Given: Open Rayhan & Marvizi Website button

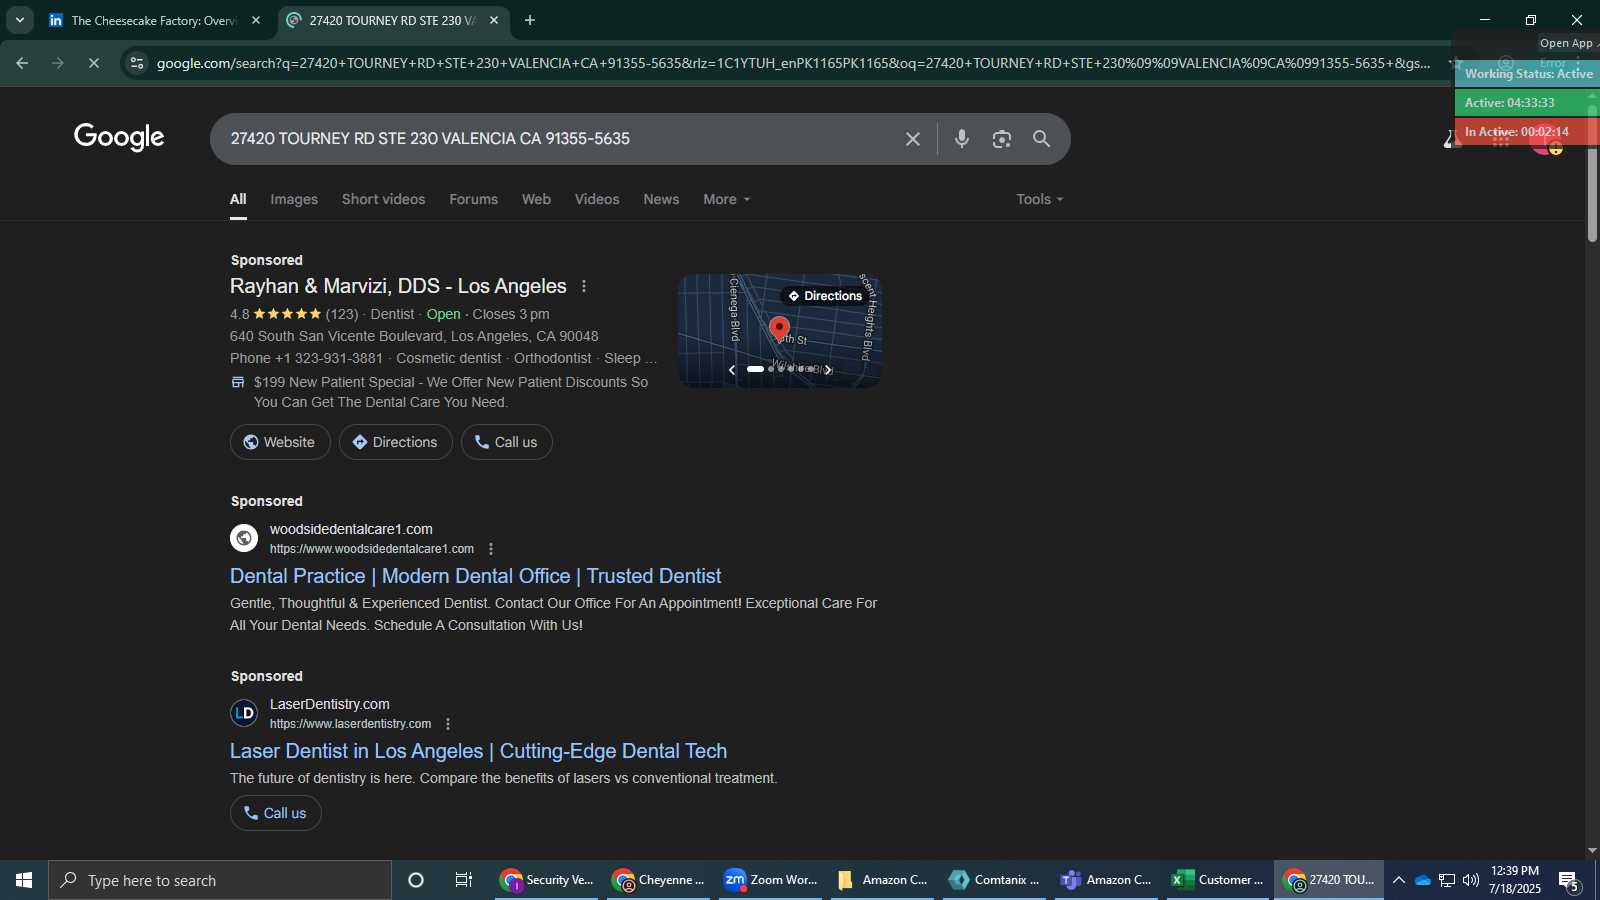Looking at the screenshot, I should [x=280, y=442].
